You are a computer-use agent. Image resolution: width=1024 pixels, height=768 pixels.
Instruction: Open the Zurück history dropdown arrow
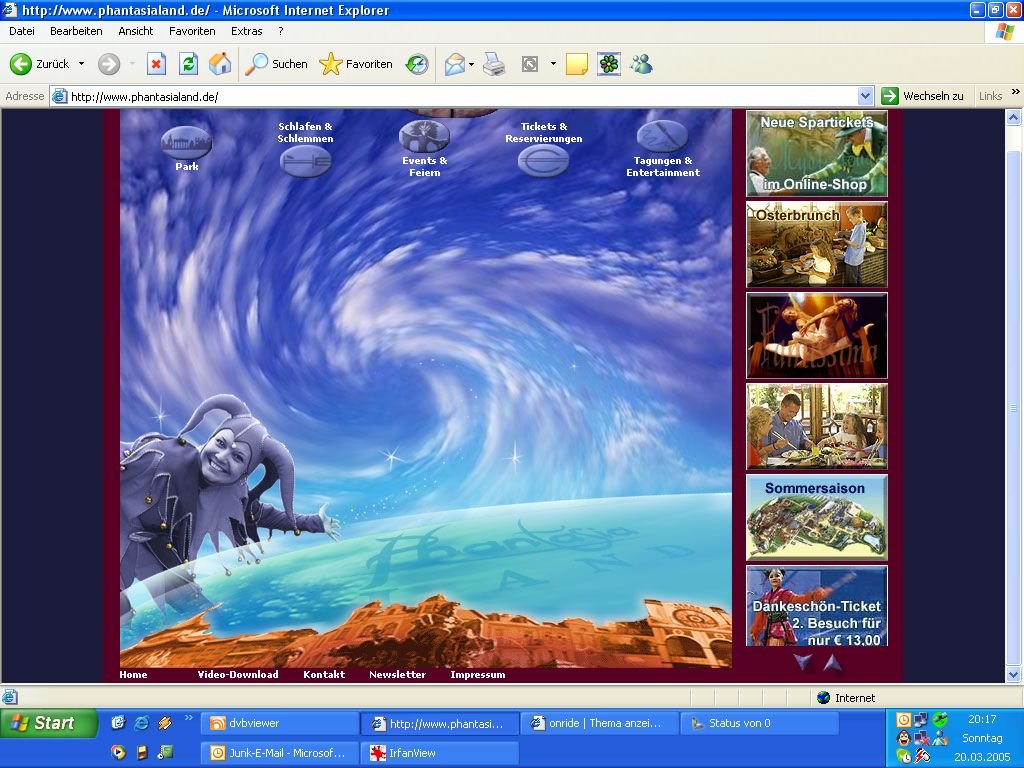click(x=82, y=64)
